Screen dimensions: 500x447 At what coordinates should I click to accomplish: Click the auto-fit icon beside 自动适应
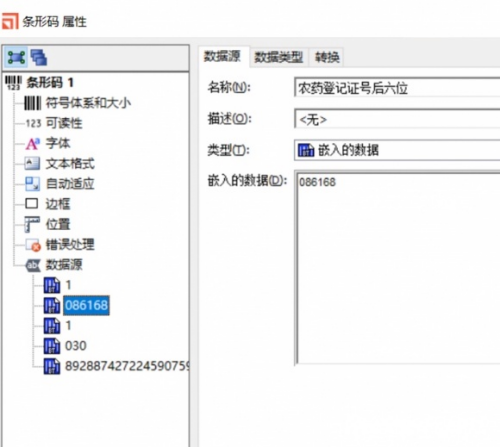(32, 184)
